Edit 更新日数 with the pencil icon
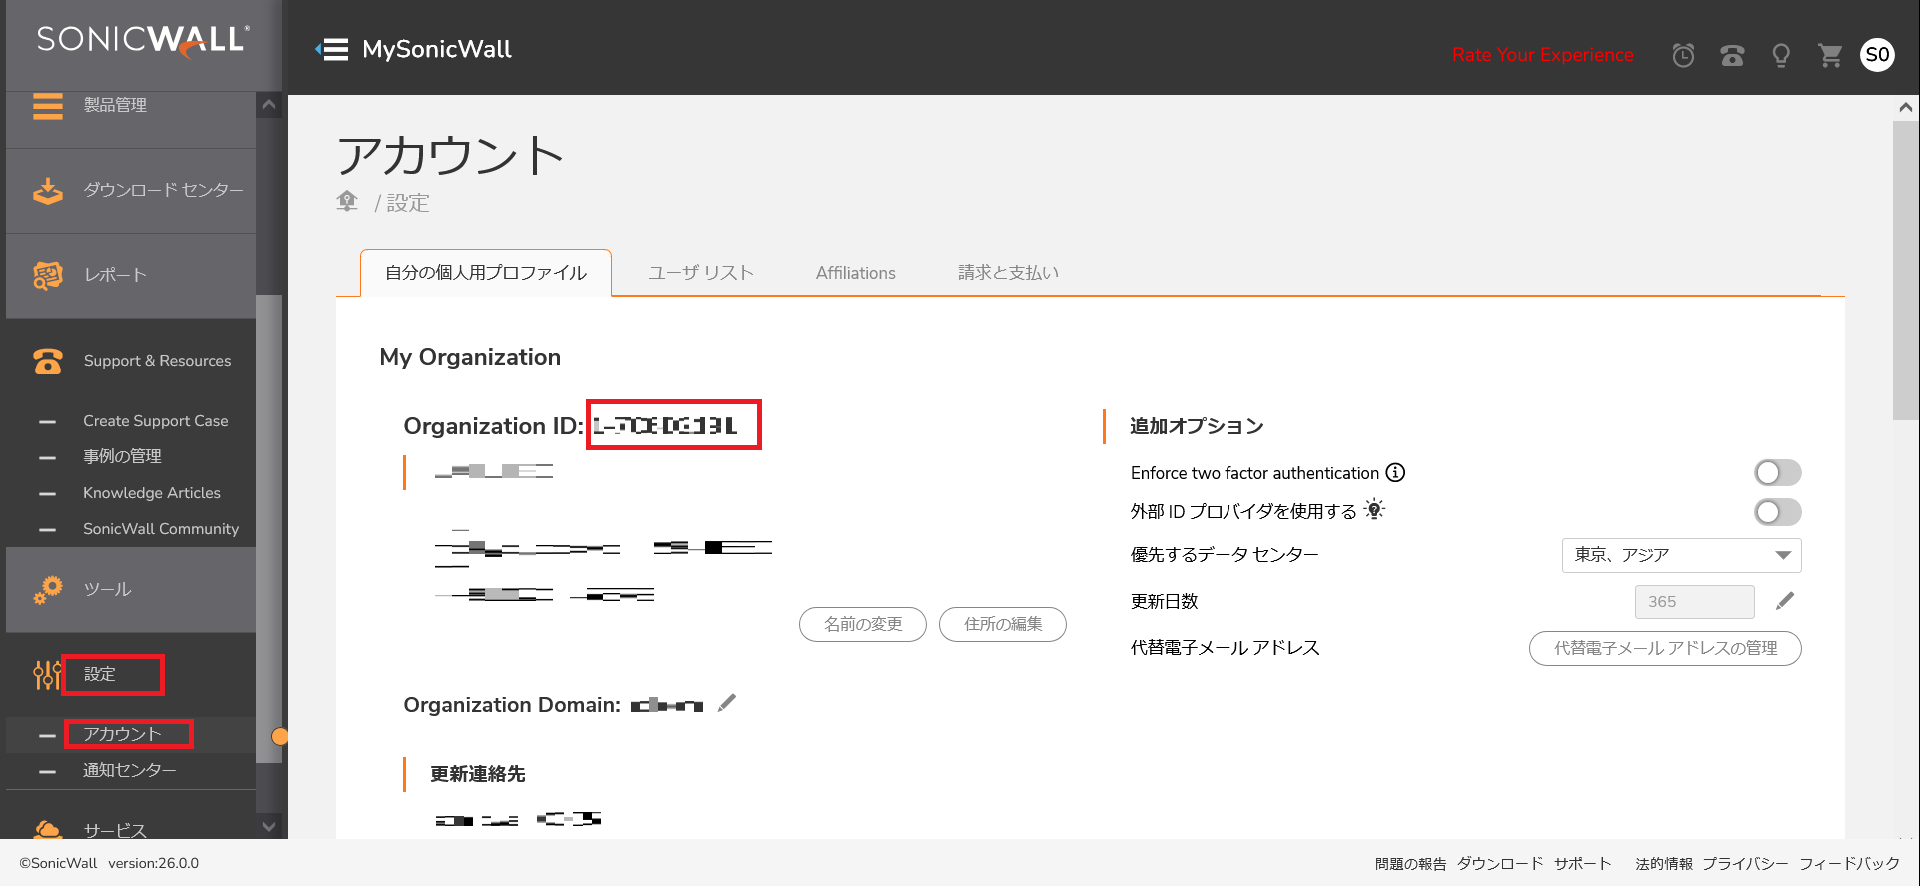 [x=1785, y=601]
